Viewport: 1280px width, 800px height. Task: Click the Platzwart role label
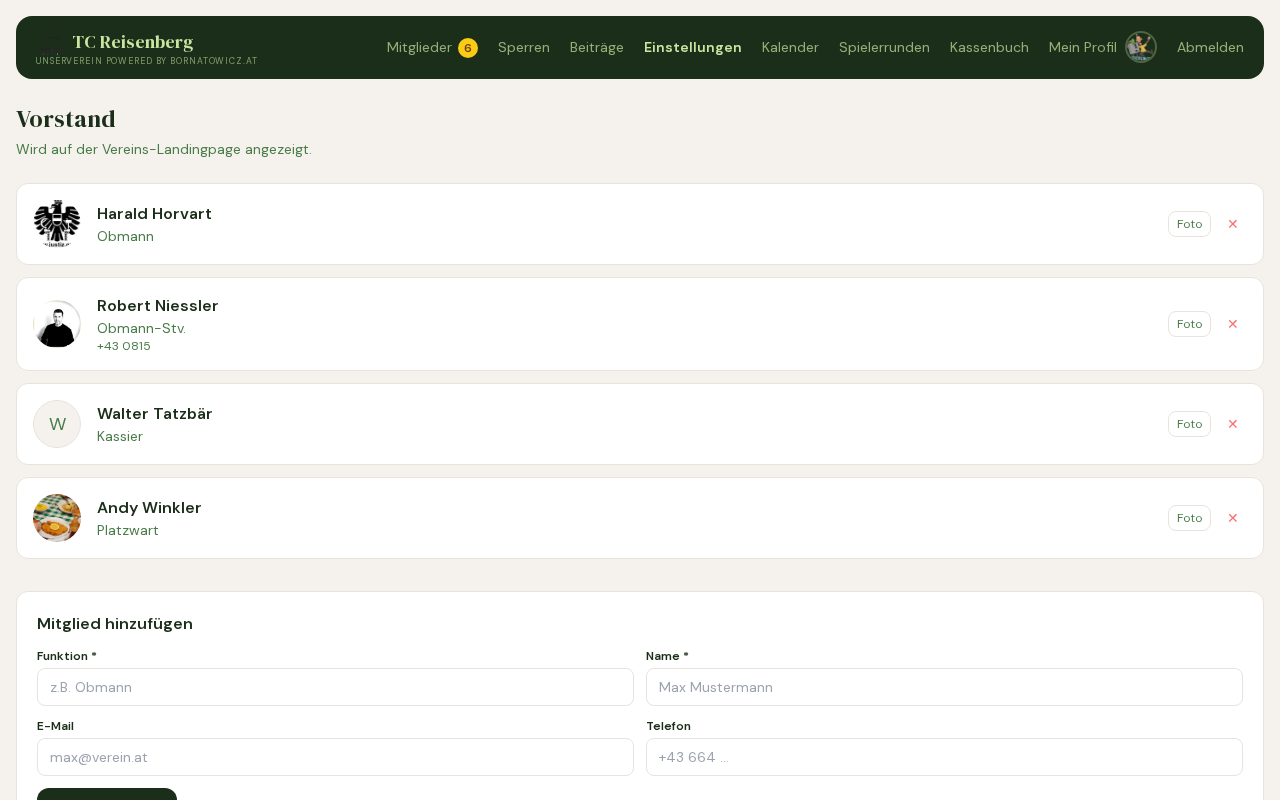(x=128, y=530)
